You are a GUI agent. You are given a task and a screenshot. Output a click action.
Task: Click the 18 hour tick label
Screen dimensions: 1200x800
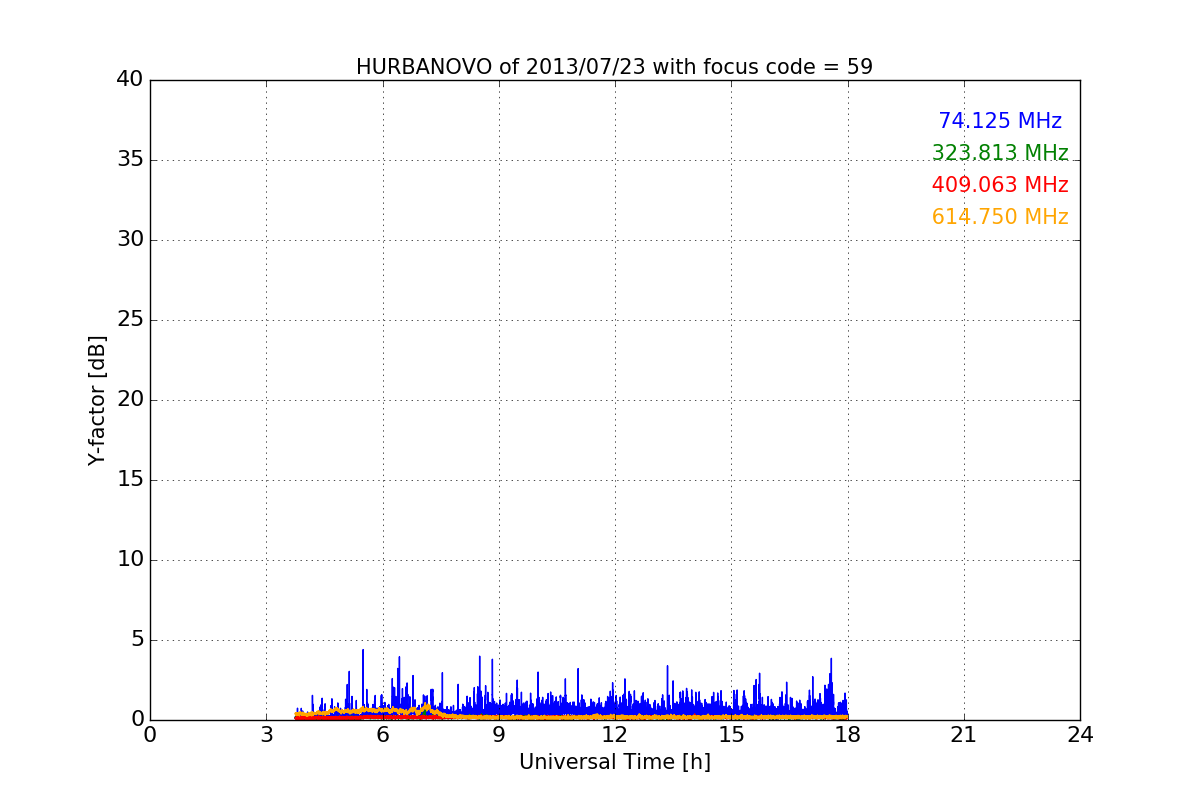point(847,735)
